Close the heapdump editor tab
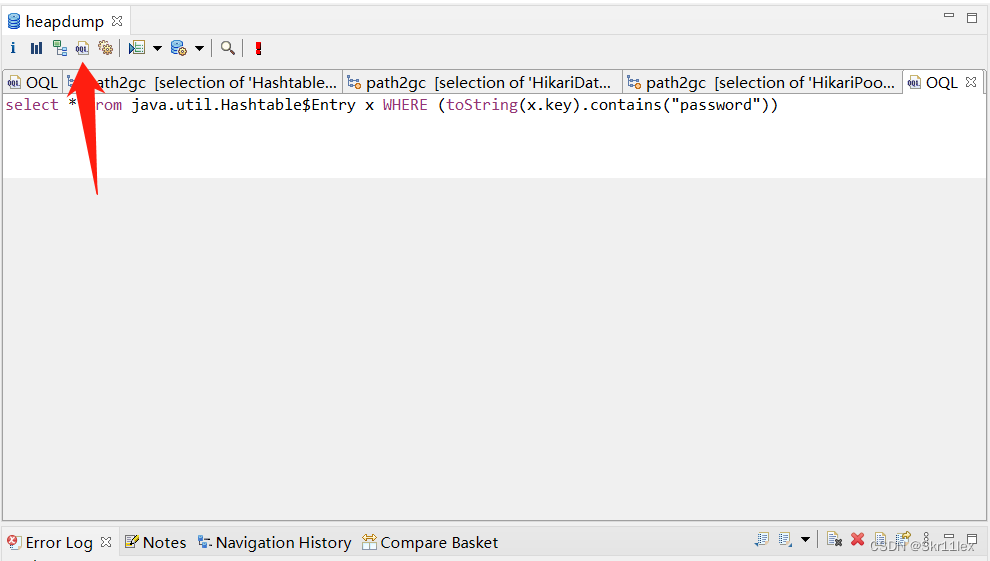The width and height of the screenshot is (990, 561). (117, 21)
